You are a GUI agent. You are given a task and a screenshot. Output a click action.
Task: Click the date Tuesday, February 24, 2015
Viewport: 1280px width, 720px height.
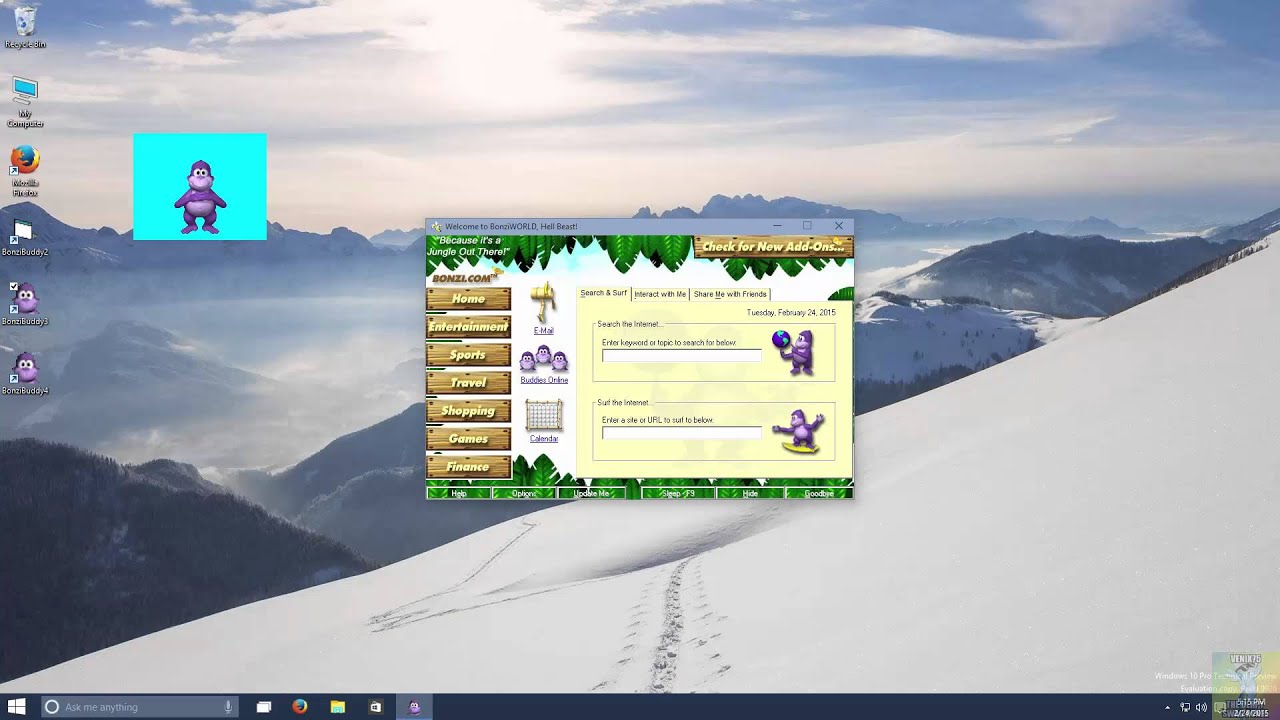791,312
